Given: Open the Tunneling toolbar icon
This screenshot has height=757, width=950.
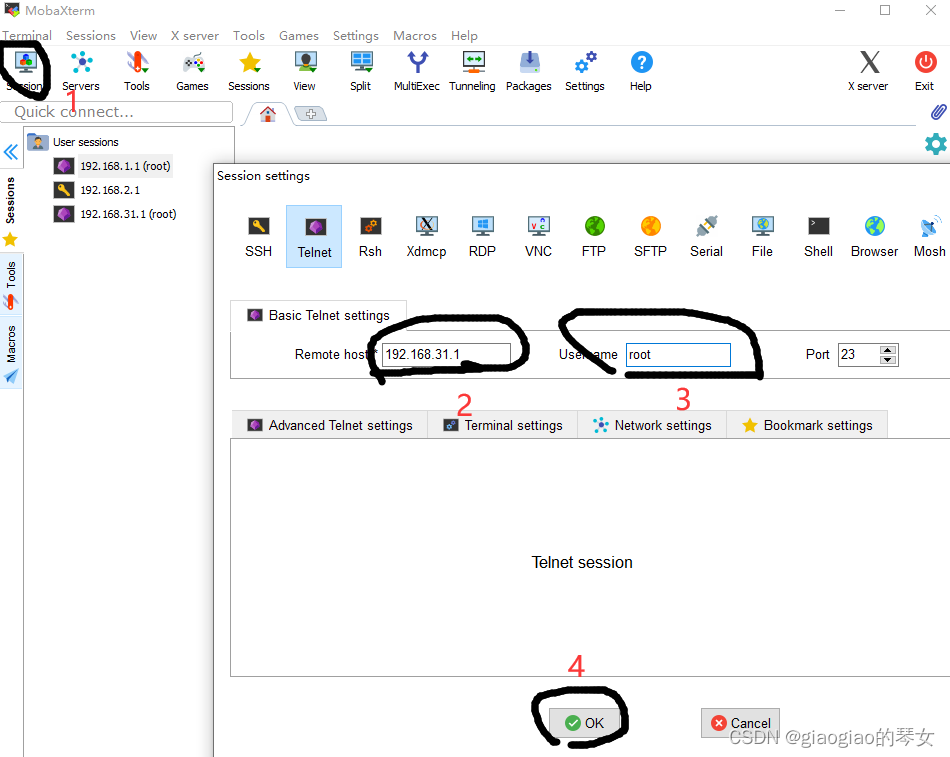Looking at the screenshot, I should pos(473,72).
